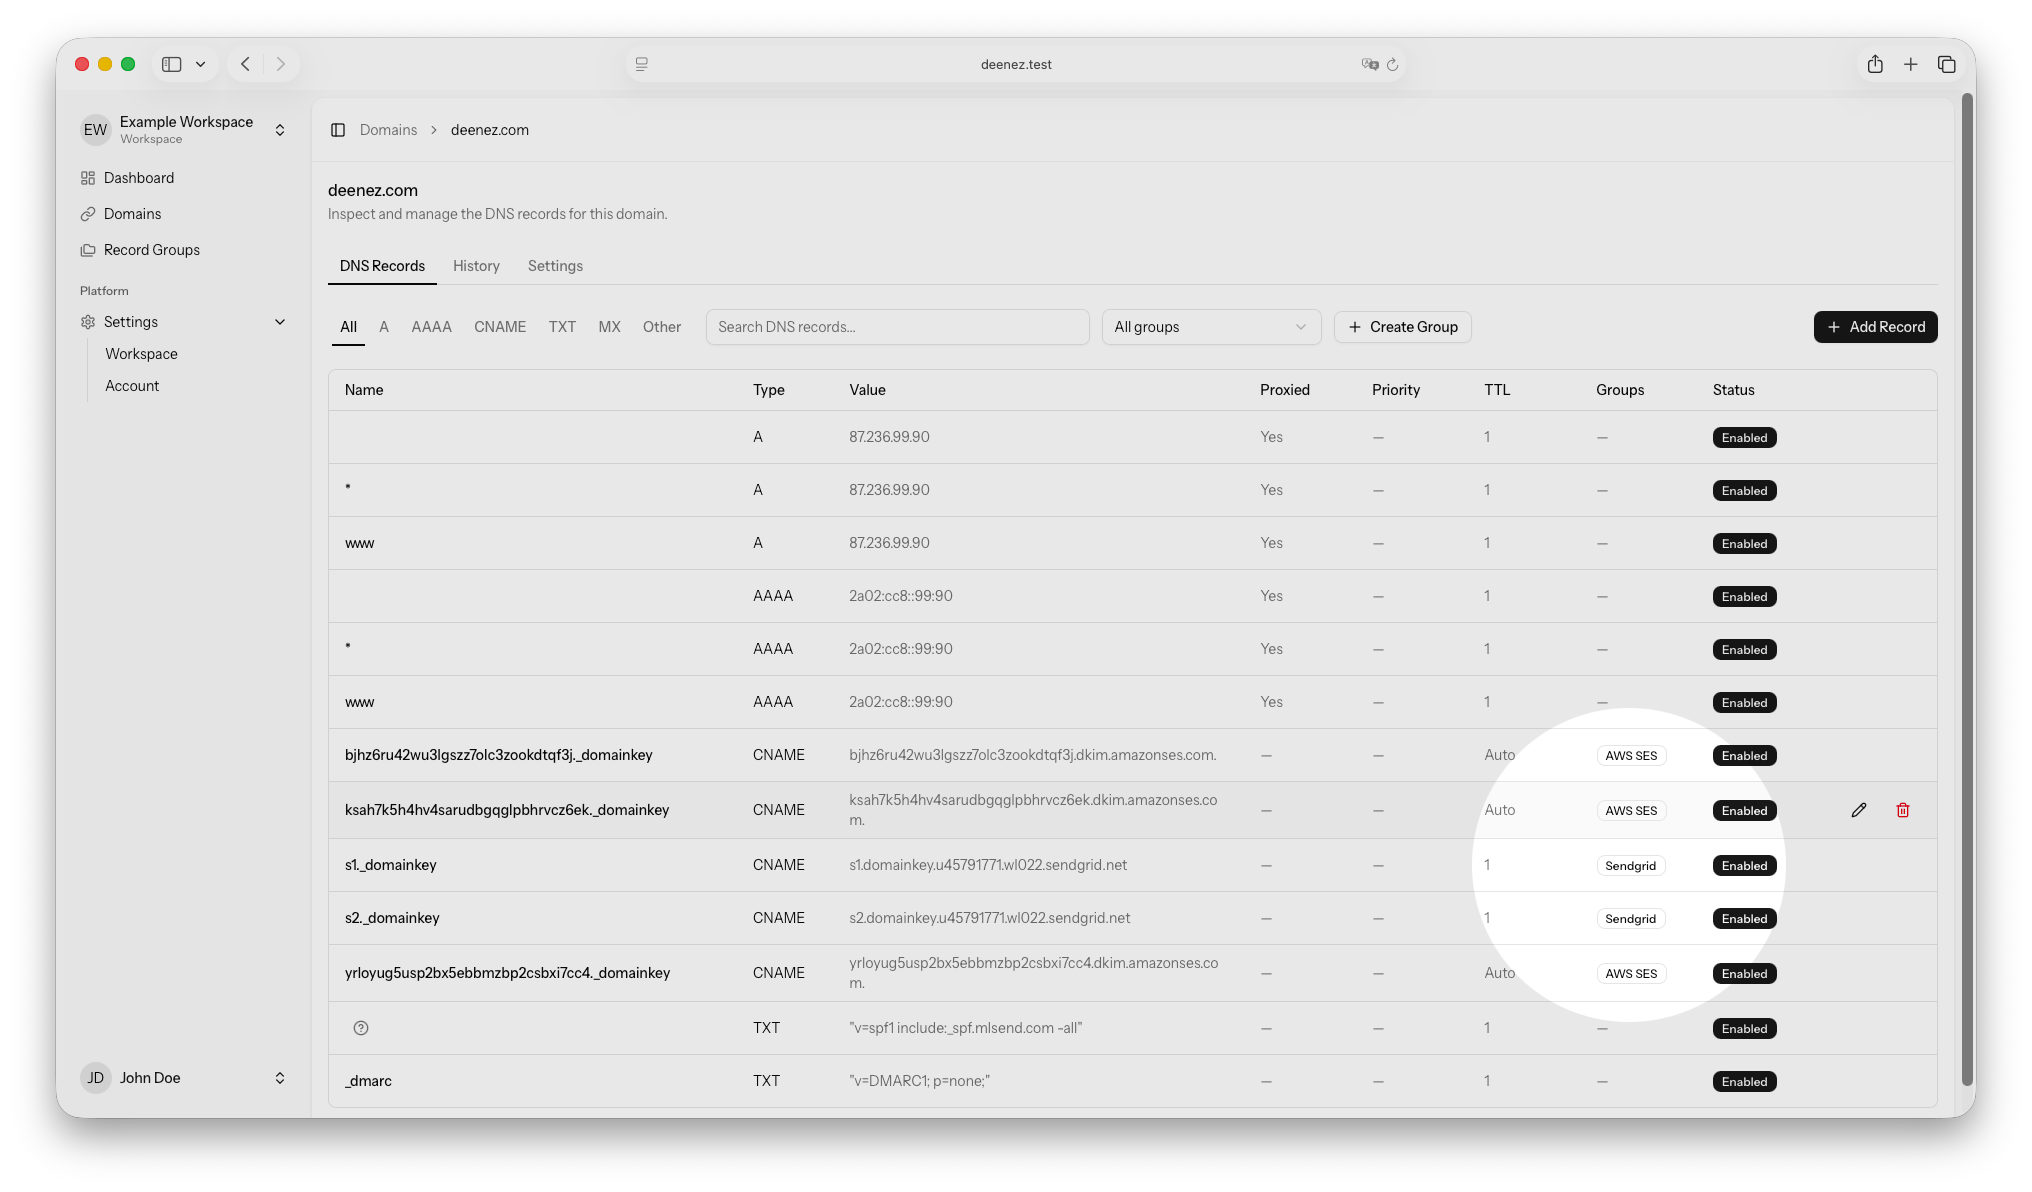This screenshot has height=1192, width=2032.
Task: Select the s1._domainkey record name
Action: 390,865
